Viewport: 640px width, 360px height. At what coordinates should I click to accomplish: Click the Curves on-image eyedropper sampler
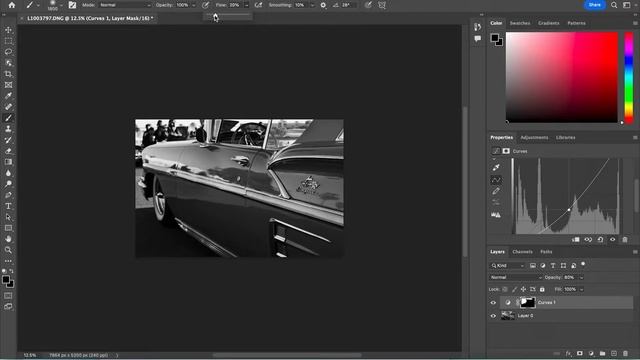point(496,167)
